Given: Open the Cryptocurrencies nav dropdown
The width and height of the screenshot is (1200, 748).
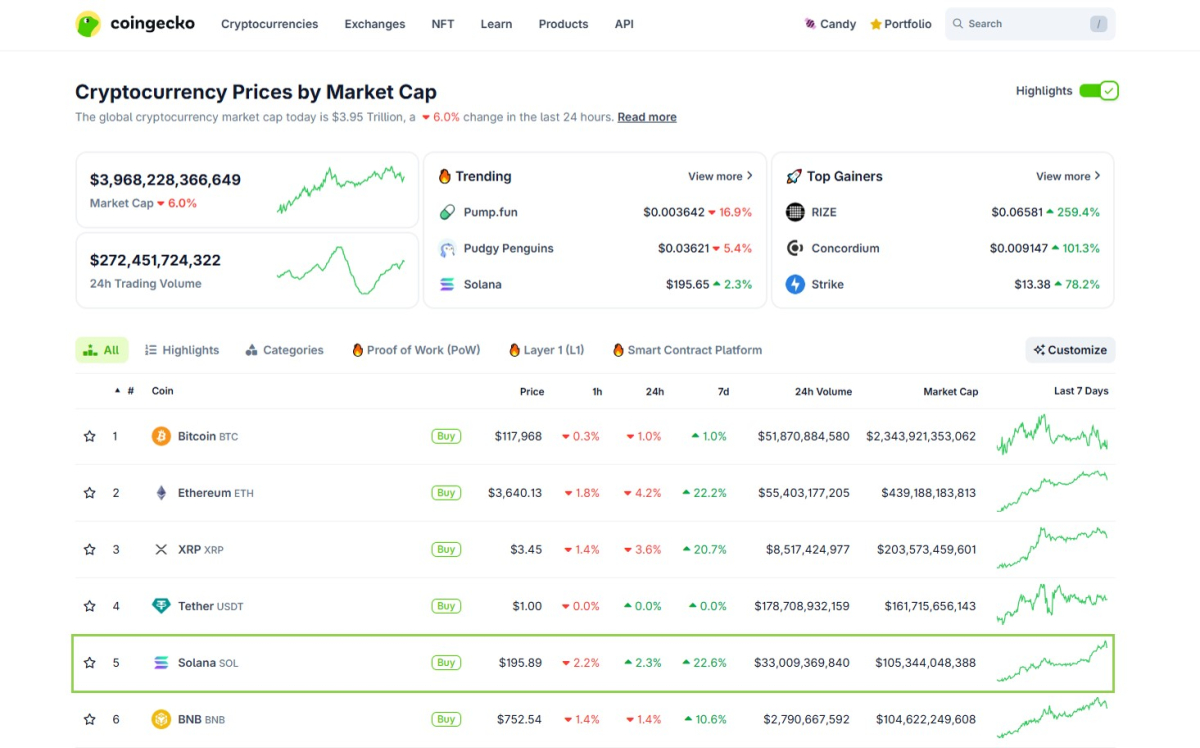Looking at the screenshot, I should tap(269, 24).
